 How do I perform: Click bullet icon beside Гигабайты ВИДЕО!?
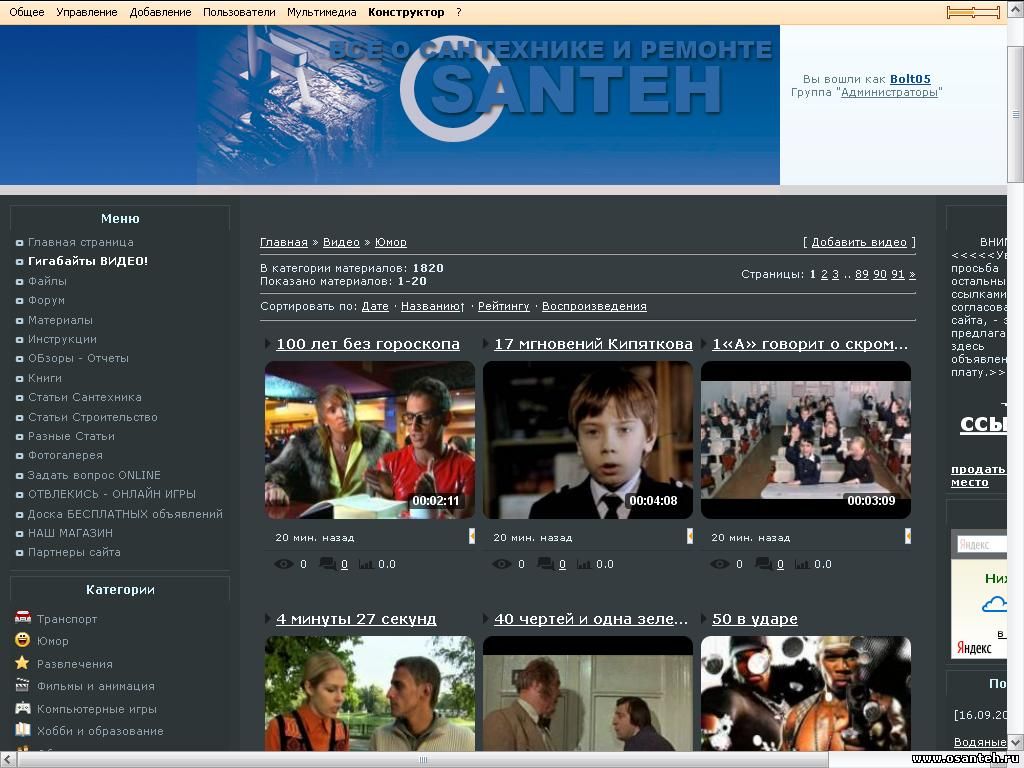point(20,262)
